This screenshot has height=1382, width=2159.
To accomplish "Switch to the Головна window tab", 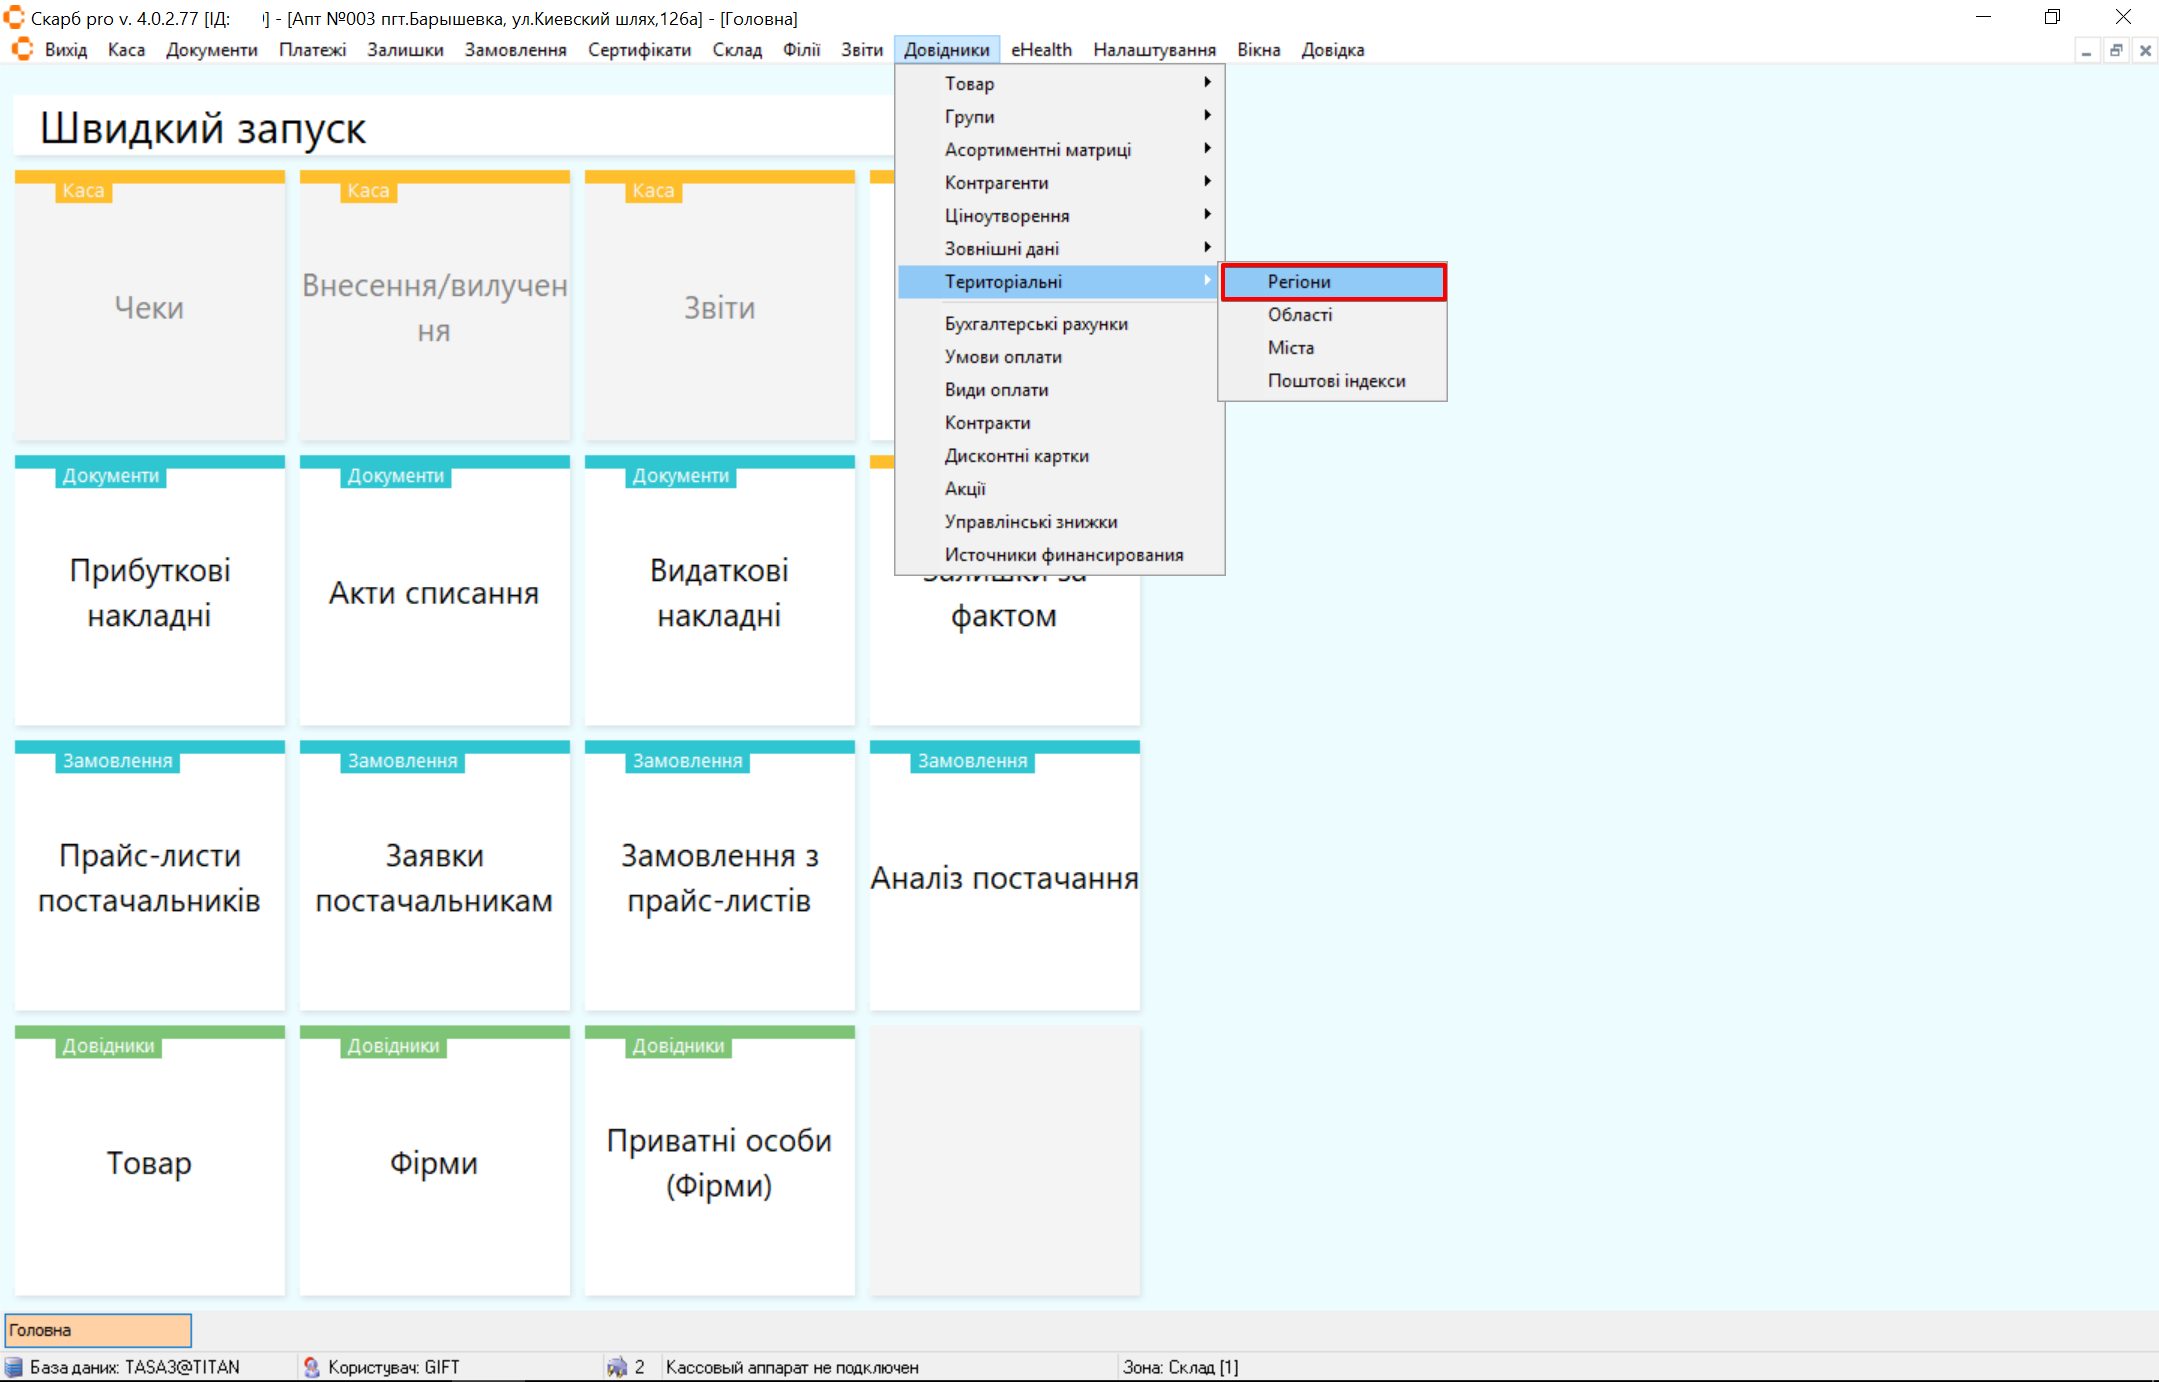I will 98,1330.
